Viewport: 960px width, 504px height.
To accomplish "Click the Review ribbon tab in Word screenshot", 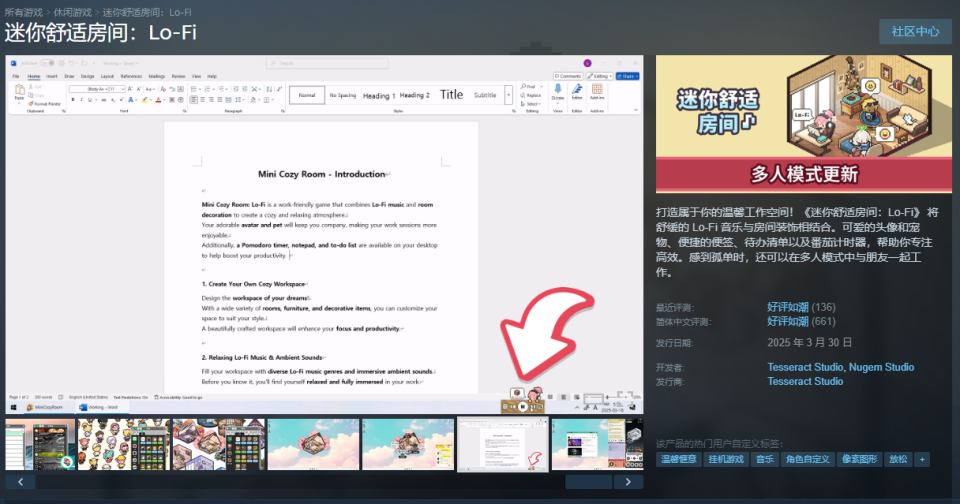I will pyautogui.click(x=178, y=77).
